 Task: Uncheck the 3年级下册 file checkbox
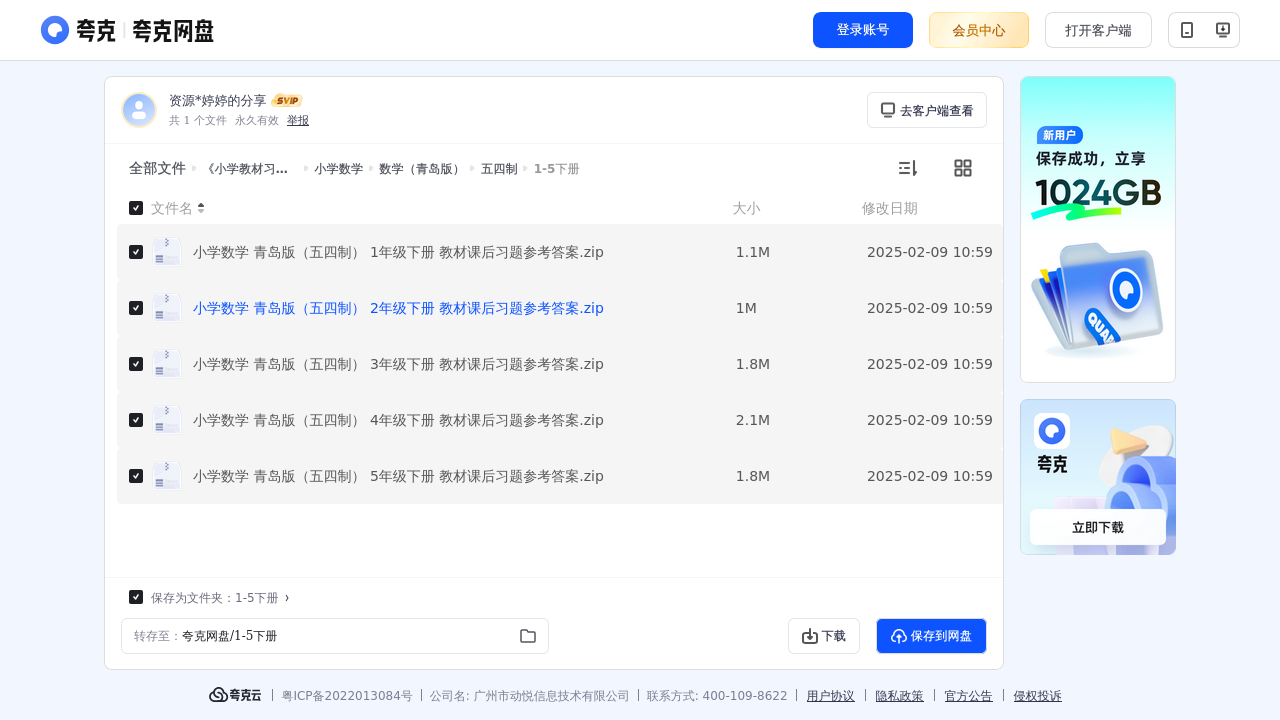pos(136,364)
